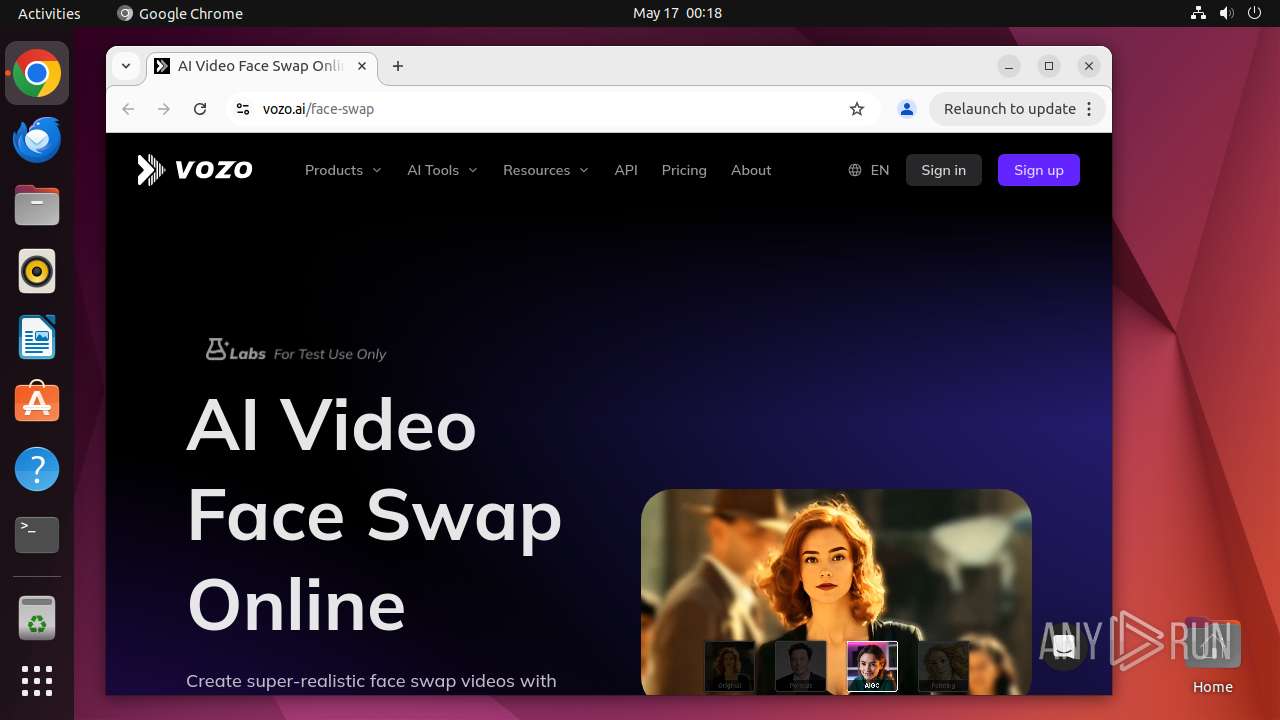Click the face swap preview video
This screenshot has width=1280, height=720.
[836, 591]
